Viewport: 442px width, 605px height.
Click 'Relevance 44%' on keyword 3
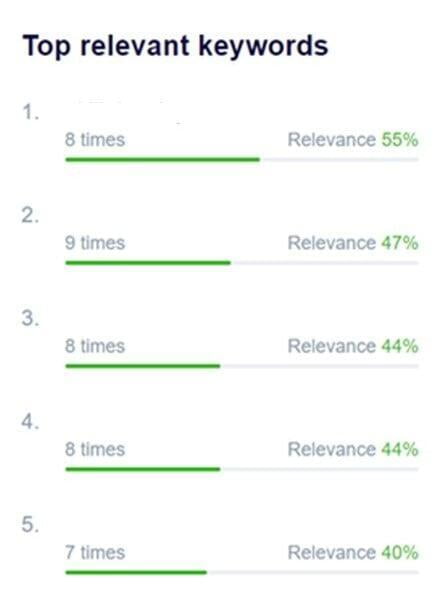[353, 346]
